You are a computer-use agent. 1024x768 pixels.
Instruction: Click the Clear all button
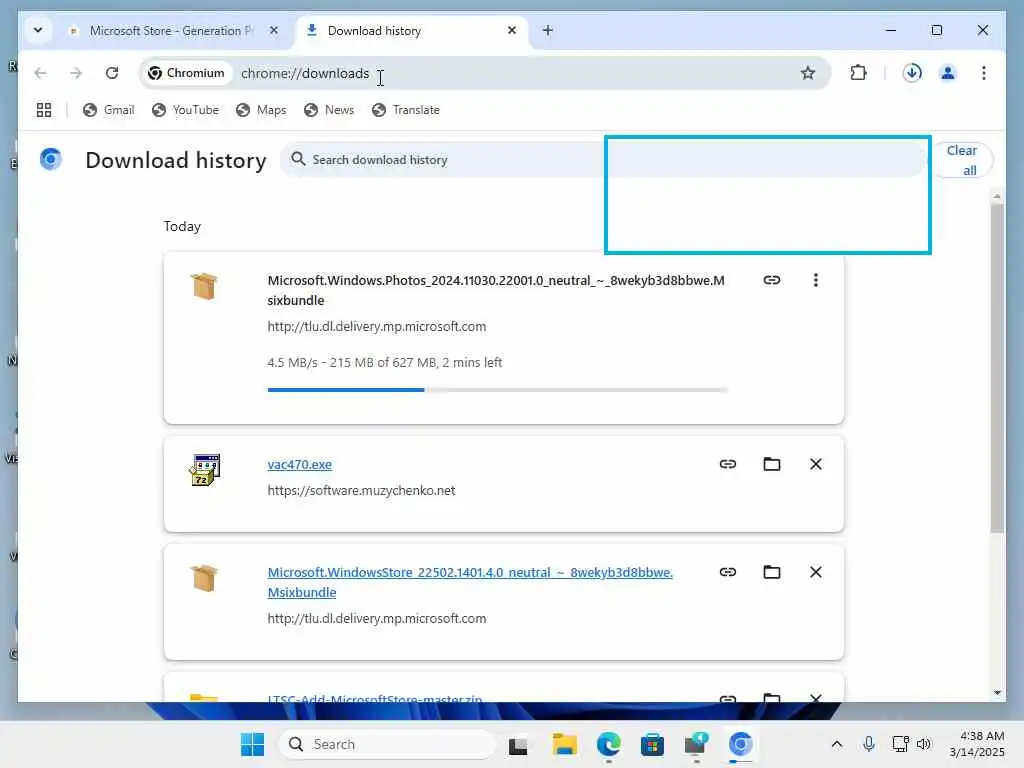963,160
